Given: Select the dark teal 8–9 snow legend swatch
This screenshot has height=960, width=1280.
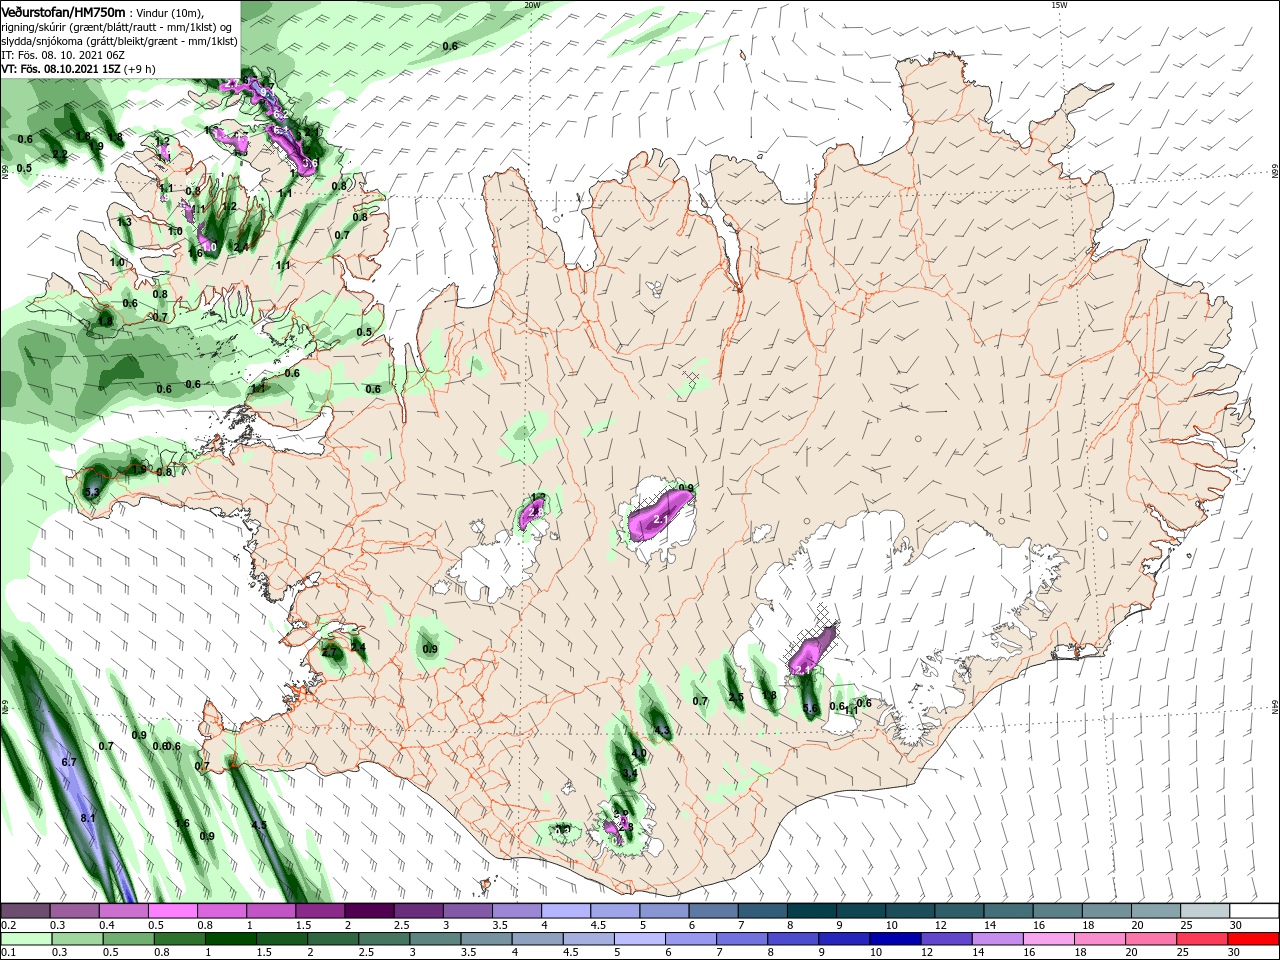Looking at the screenshot, I should tap(812, 911).
